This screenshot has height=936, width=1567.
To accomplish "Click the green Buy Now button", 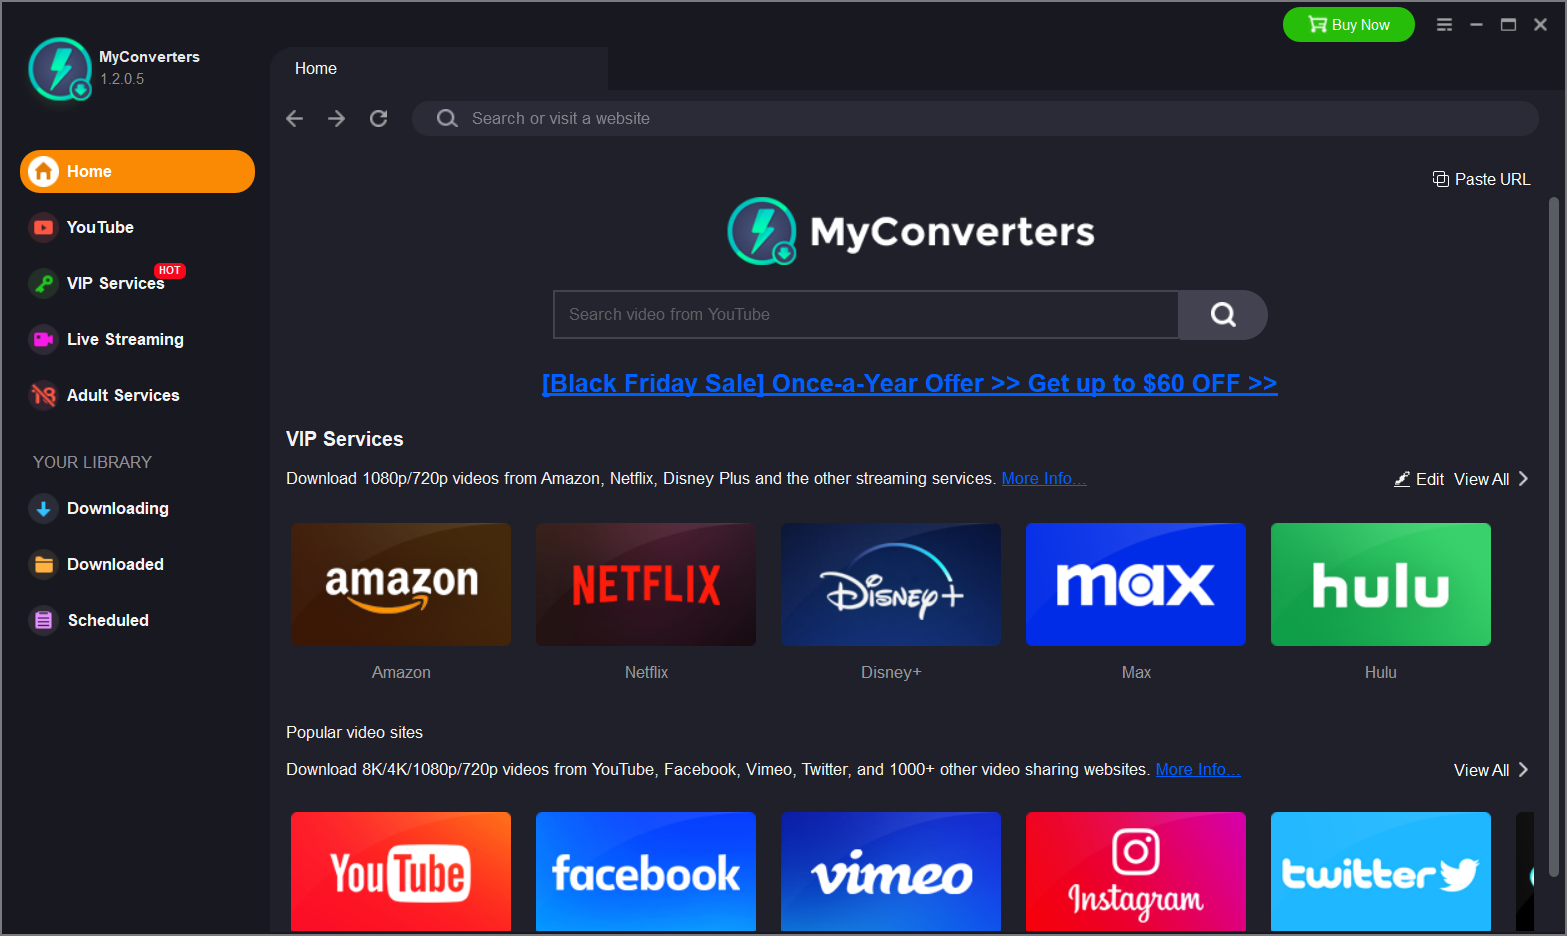I will click(1349, 25).
